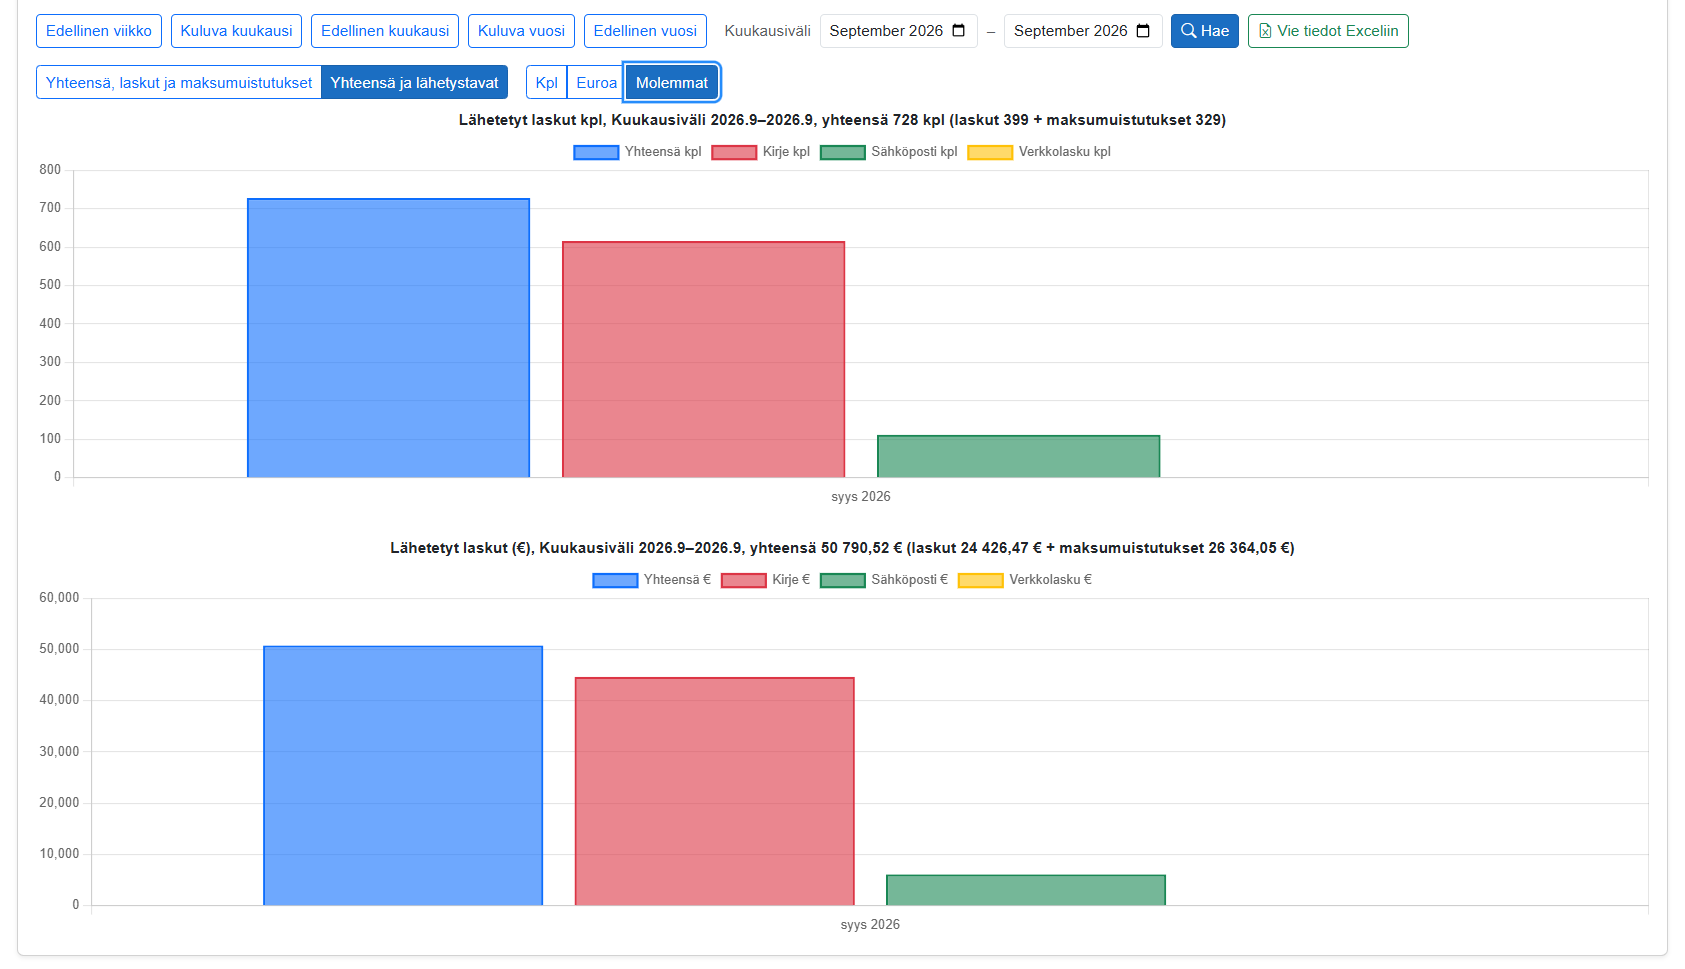Switch to Yhteensä, laskut ja maksumuistutukset view
1685x969 pixels.
pos(179,83)
